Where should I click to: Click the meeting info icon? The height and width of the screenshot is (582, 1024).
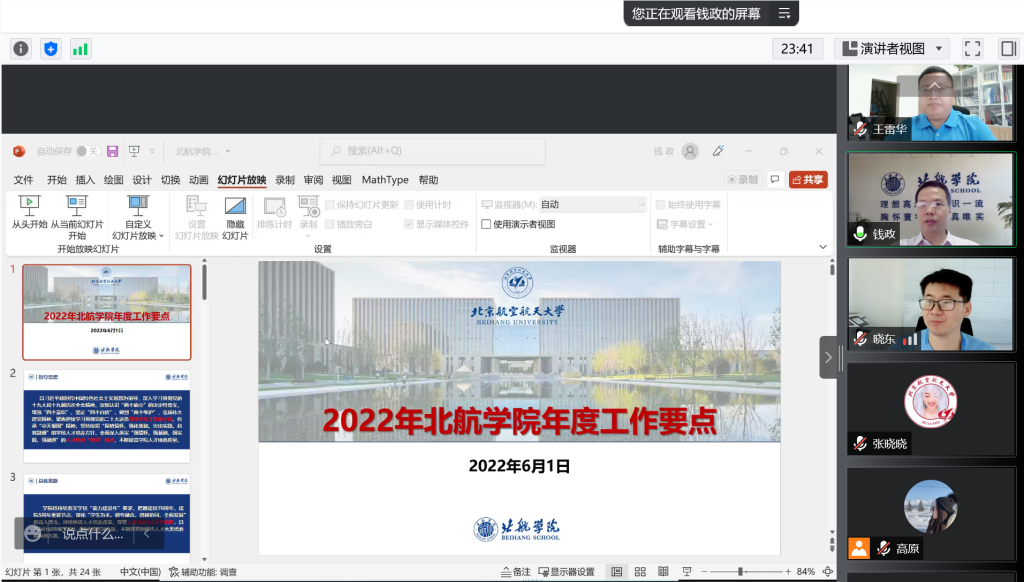coord(21,48)
